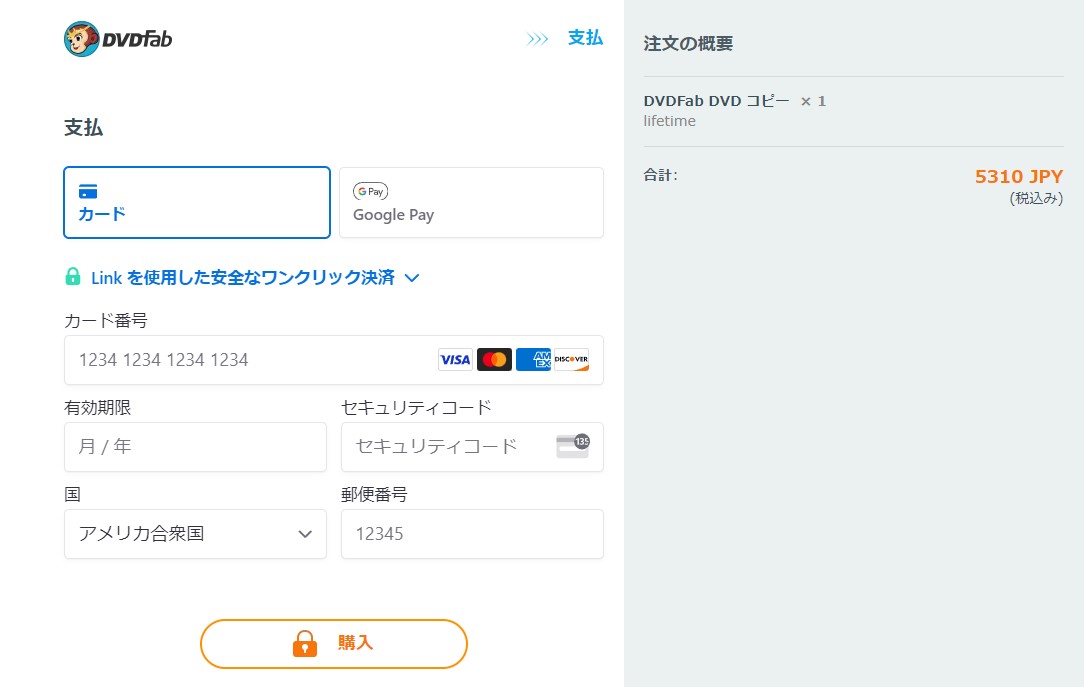Click the 5310 JPY total amount
1084x687 pixels.
tap(1019, 176)
